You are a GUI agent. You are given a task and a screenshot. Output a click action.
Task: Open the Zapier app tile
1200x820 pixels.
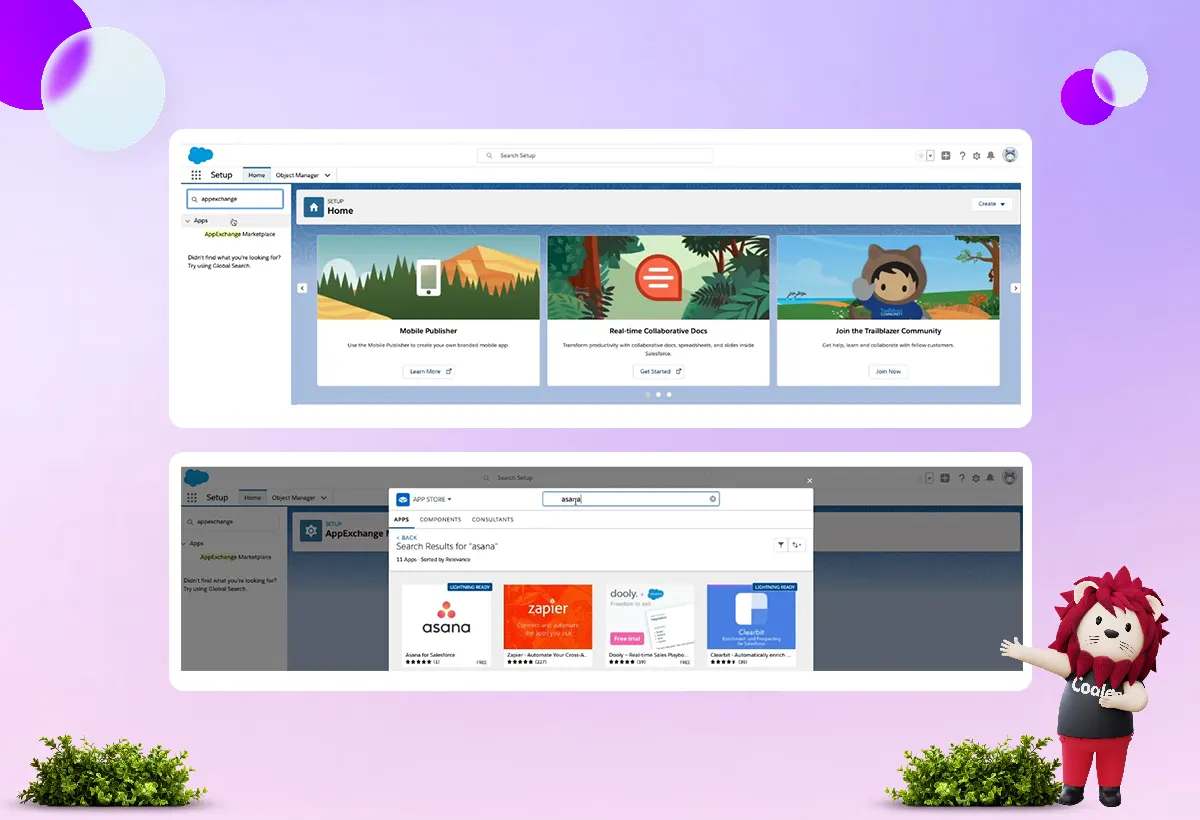pyautogui.click(x=548, y=626)
